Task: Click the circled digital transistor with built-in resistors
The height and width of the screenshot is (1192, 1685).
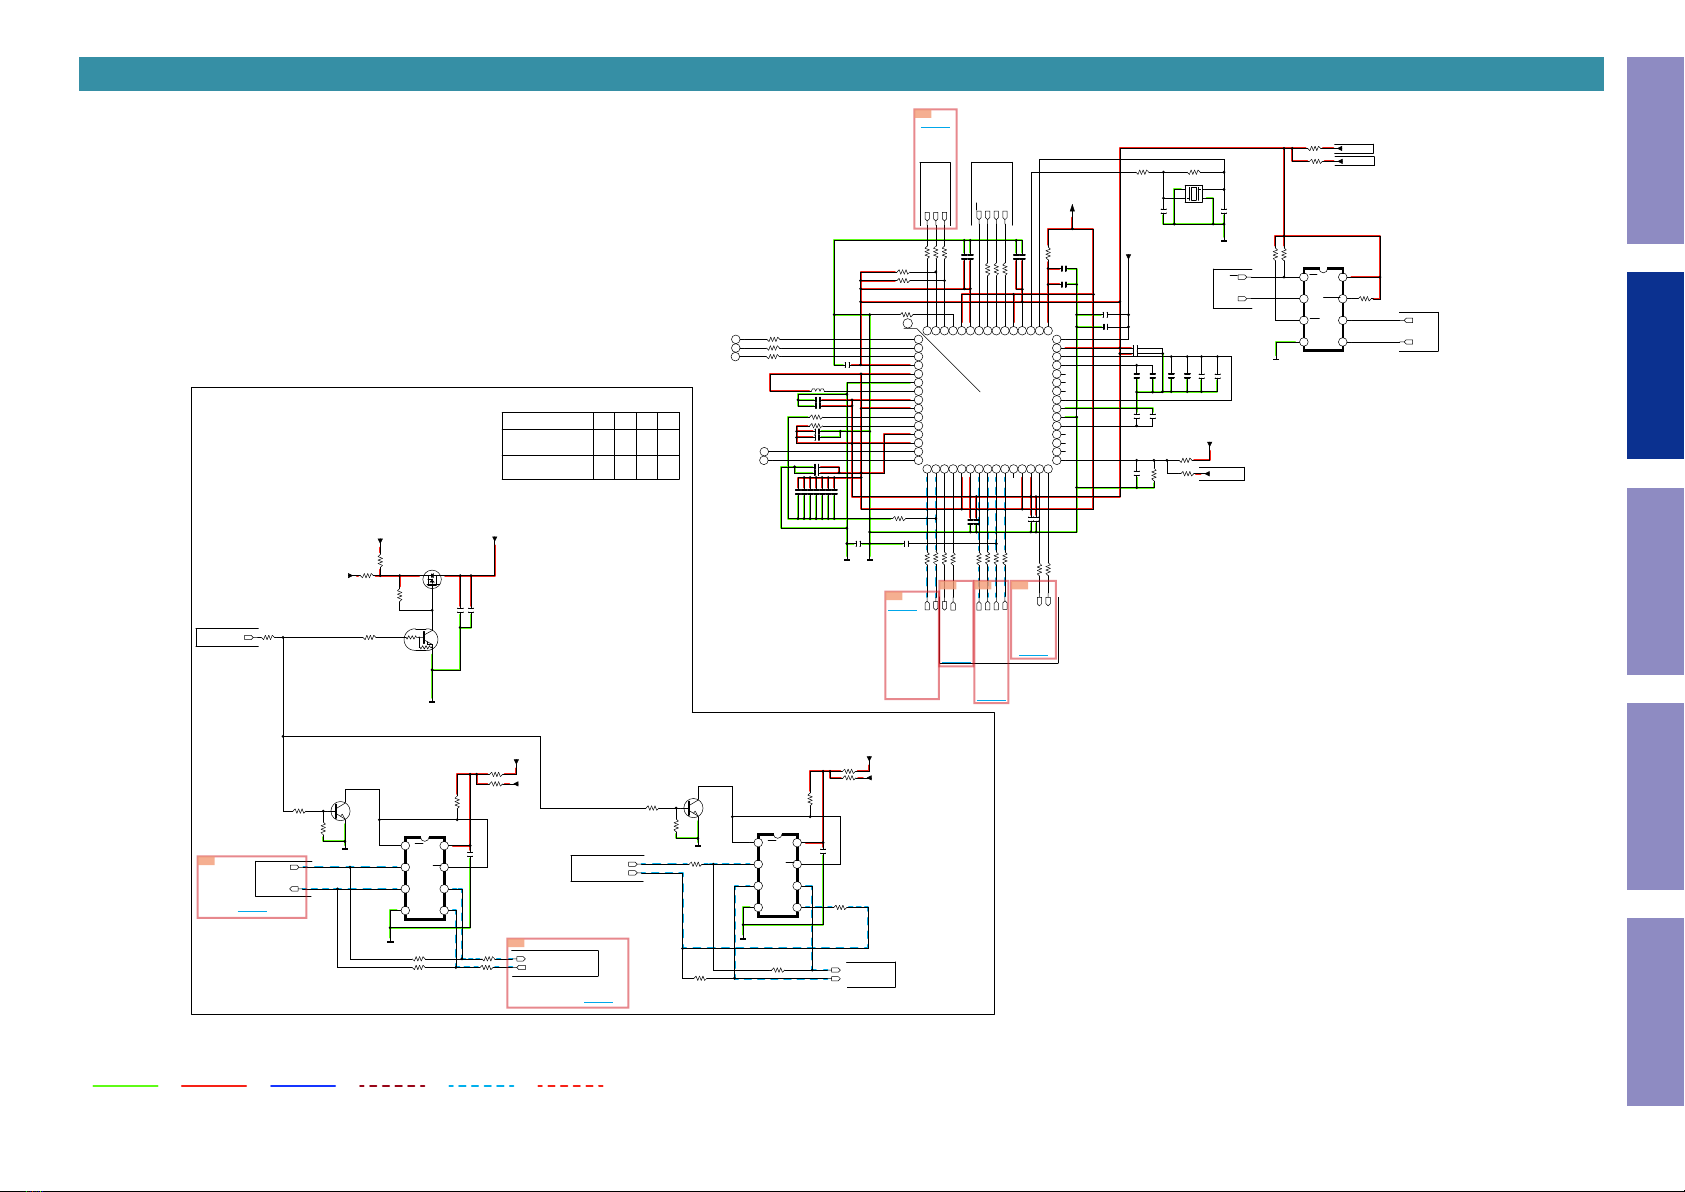Action: tap(420, 639)
